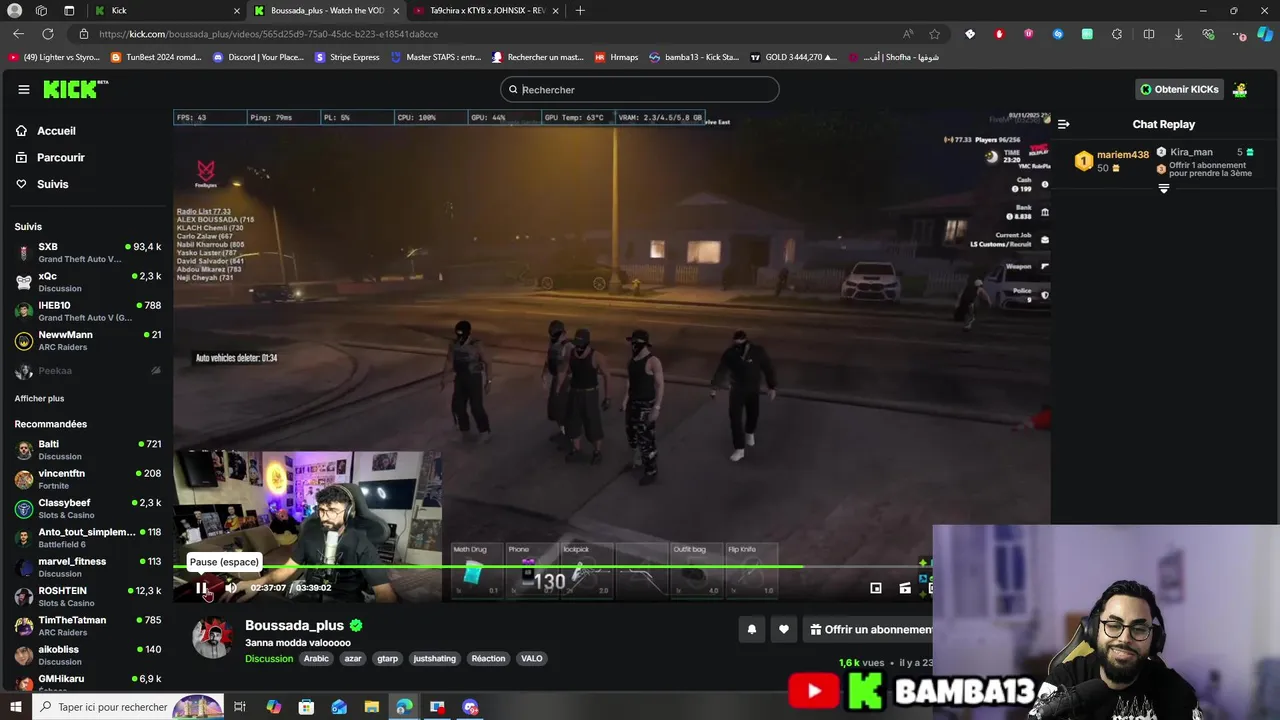
Task: Open Balti recommended channel
Action: click(x=88, y=450)
